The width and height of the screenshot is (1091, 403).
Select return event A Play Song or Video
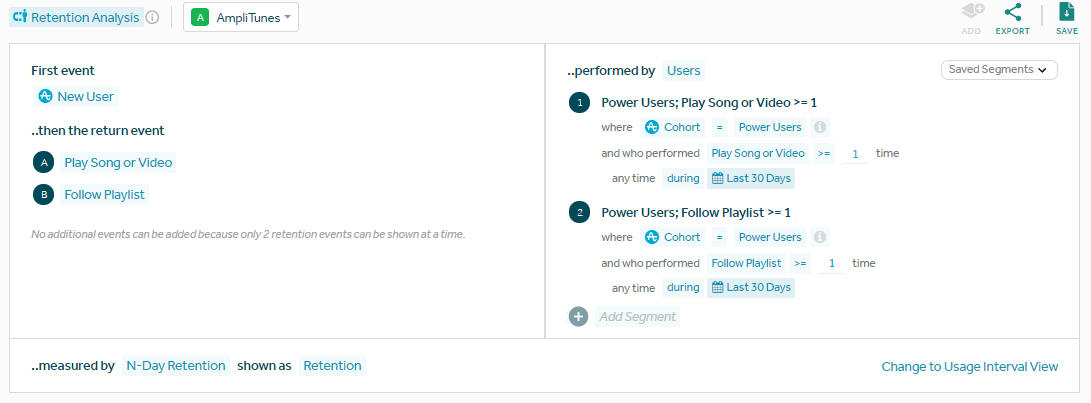(118, 163)
